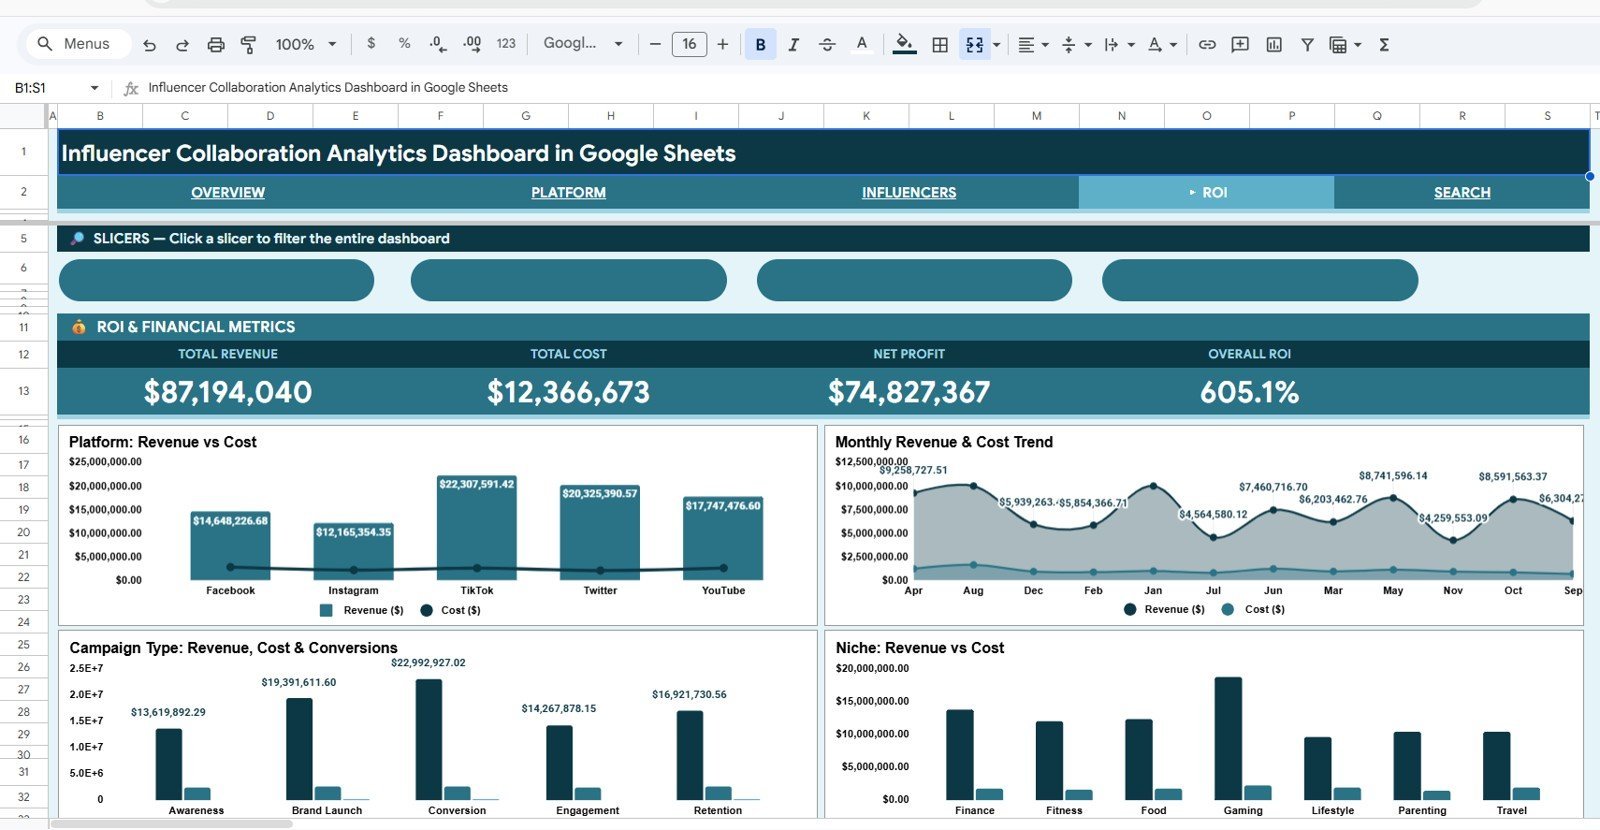Increase font size with plus button
Screen dimensions: 1600x830
723,44
